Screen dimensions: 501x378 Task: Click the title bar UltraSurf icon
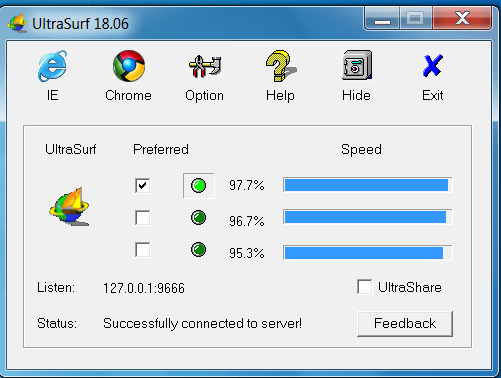(17, 23)
